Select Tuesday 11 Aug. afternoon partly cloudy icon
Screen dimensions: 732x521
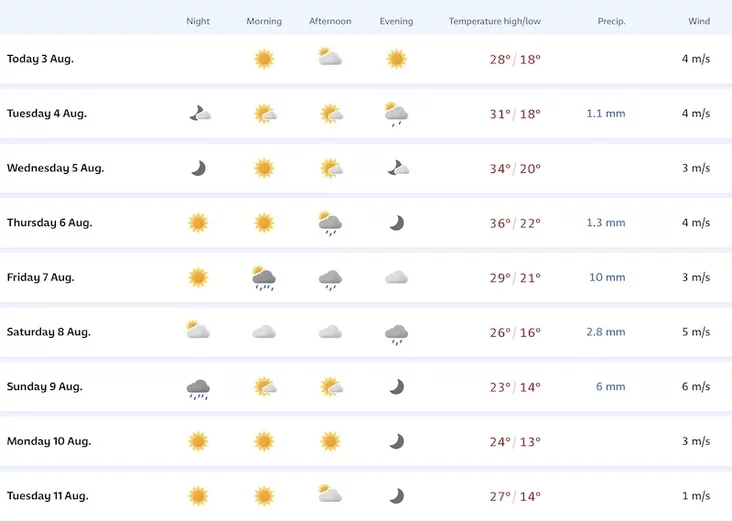click(330, 493)
